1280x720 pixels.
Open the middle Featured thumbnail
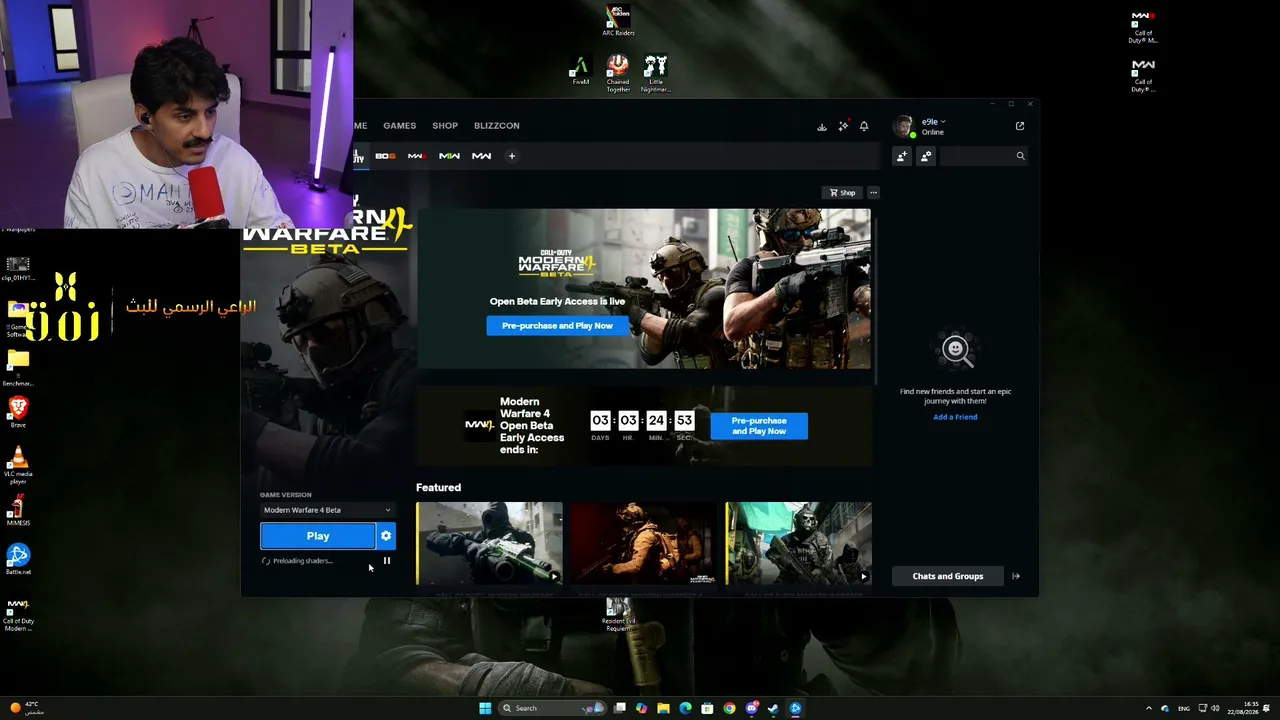click(644, 543)
